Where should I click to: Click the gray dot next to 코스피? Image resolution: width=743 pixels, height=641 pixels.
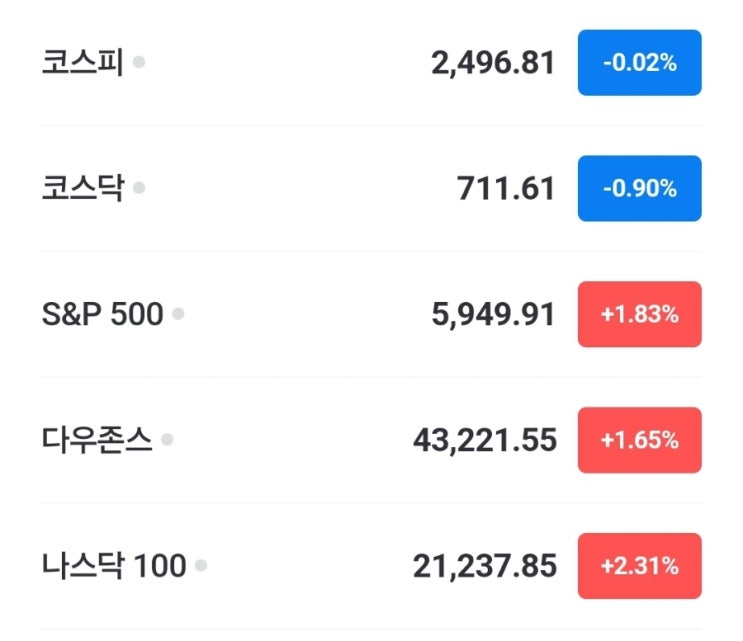pyautogui.click(x=139, y=62)
